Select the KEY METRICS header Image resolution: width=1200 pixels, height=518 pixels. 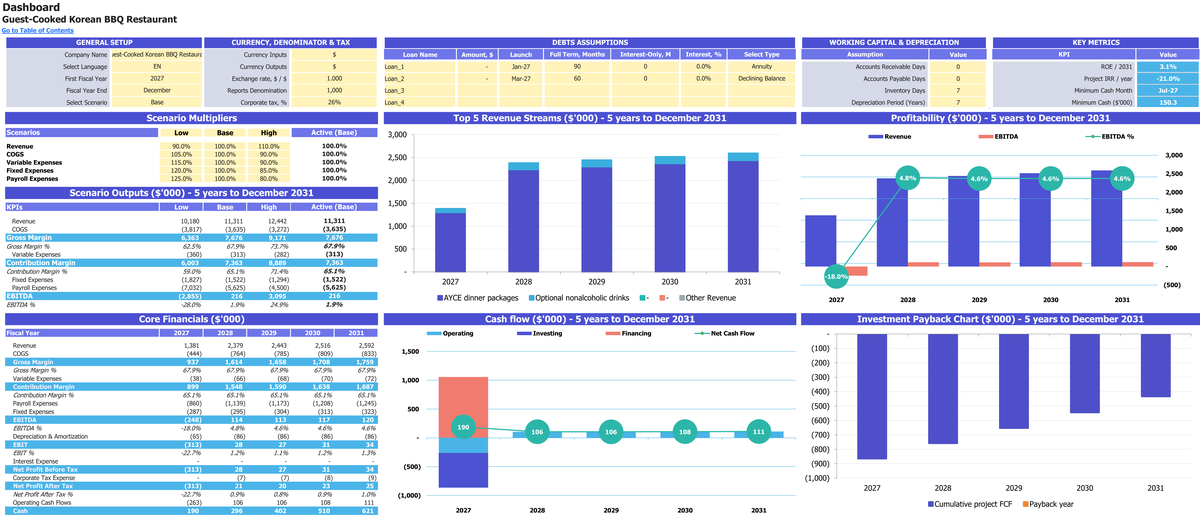(1093, 43)
